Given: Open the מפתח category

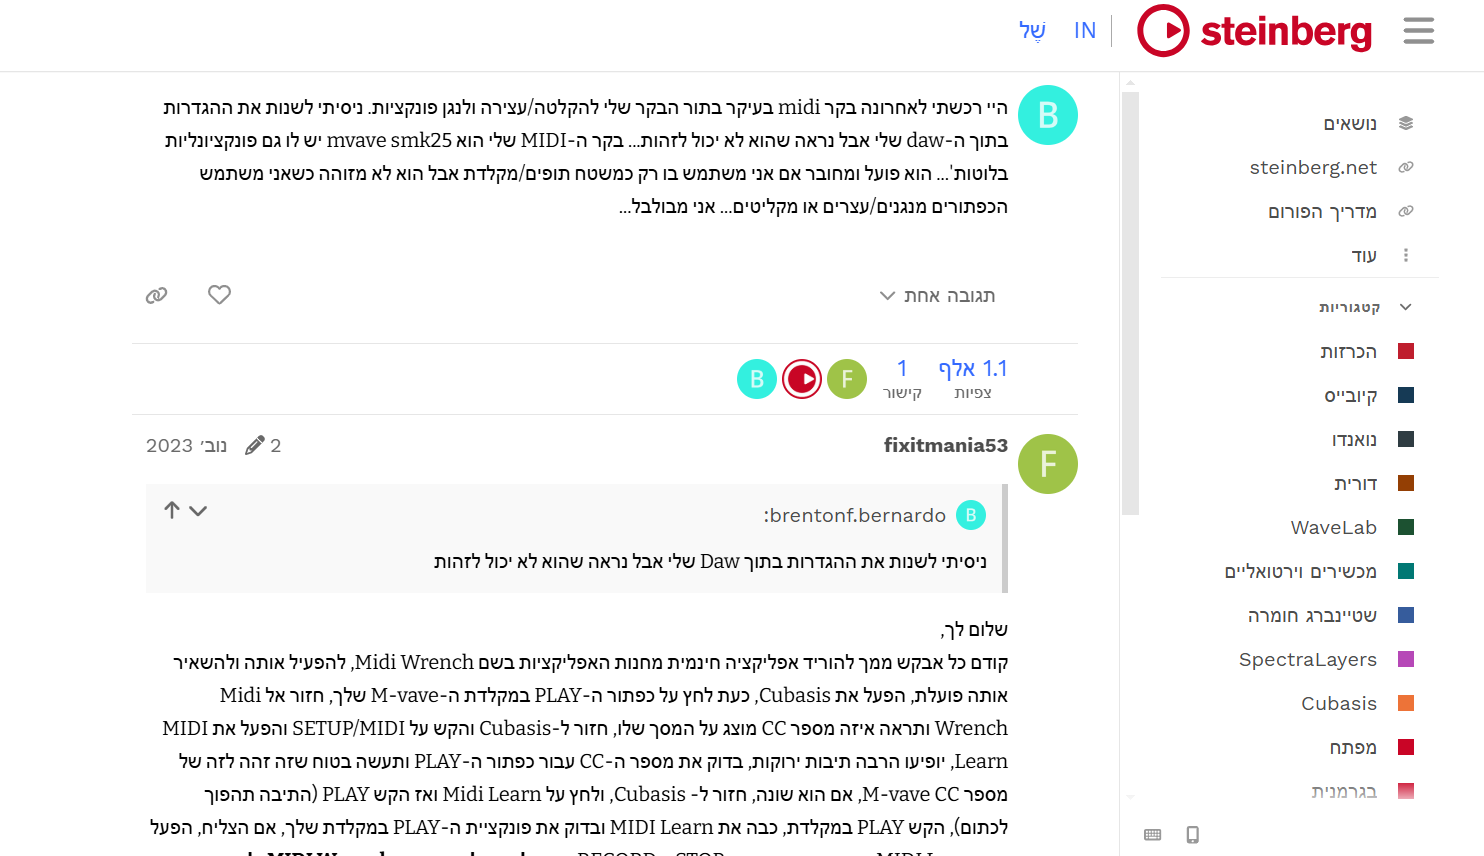Looking at the screenshot, I should (1353, 748).
